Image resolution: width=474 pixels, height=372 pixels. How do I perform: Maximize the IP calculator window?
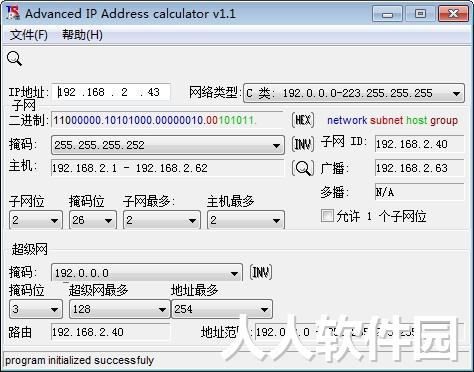[x=420, y=14]
